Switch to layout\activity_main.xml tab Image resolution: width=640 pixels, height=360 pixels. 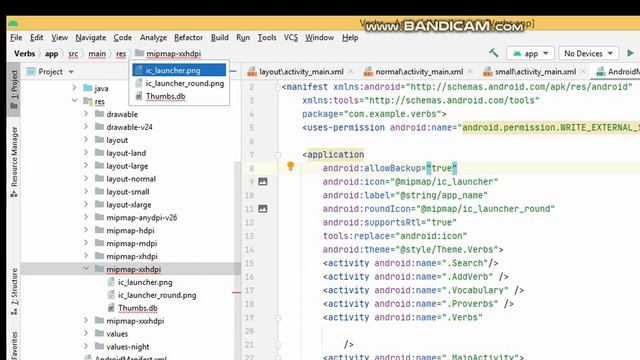coord(301,72)
